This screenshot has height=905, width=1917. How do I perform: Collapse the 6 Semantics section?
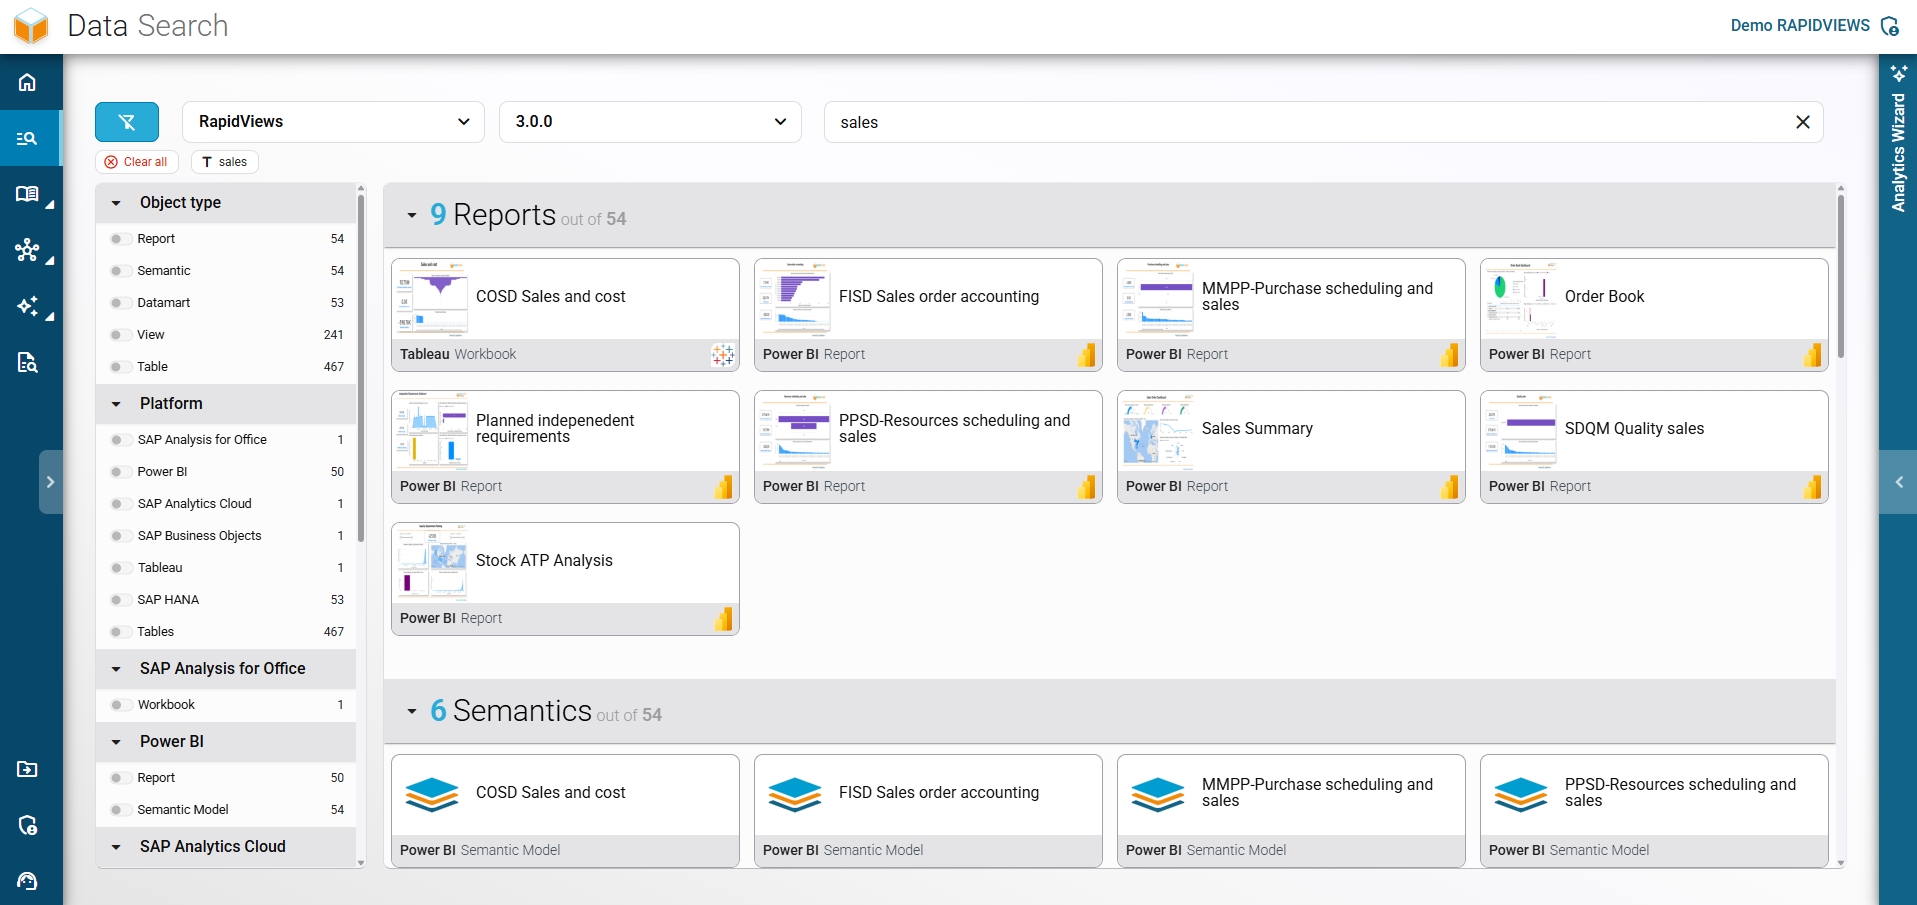tap(411, 711)
